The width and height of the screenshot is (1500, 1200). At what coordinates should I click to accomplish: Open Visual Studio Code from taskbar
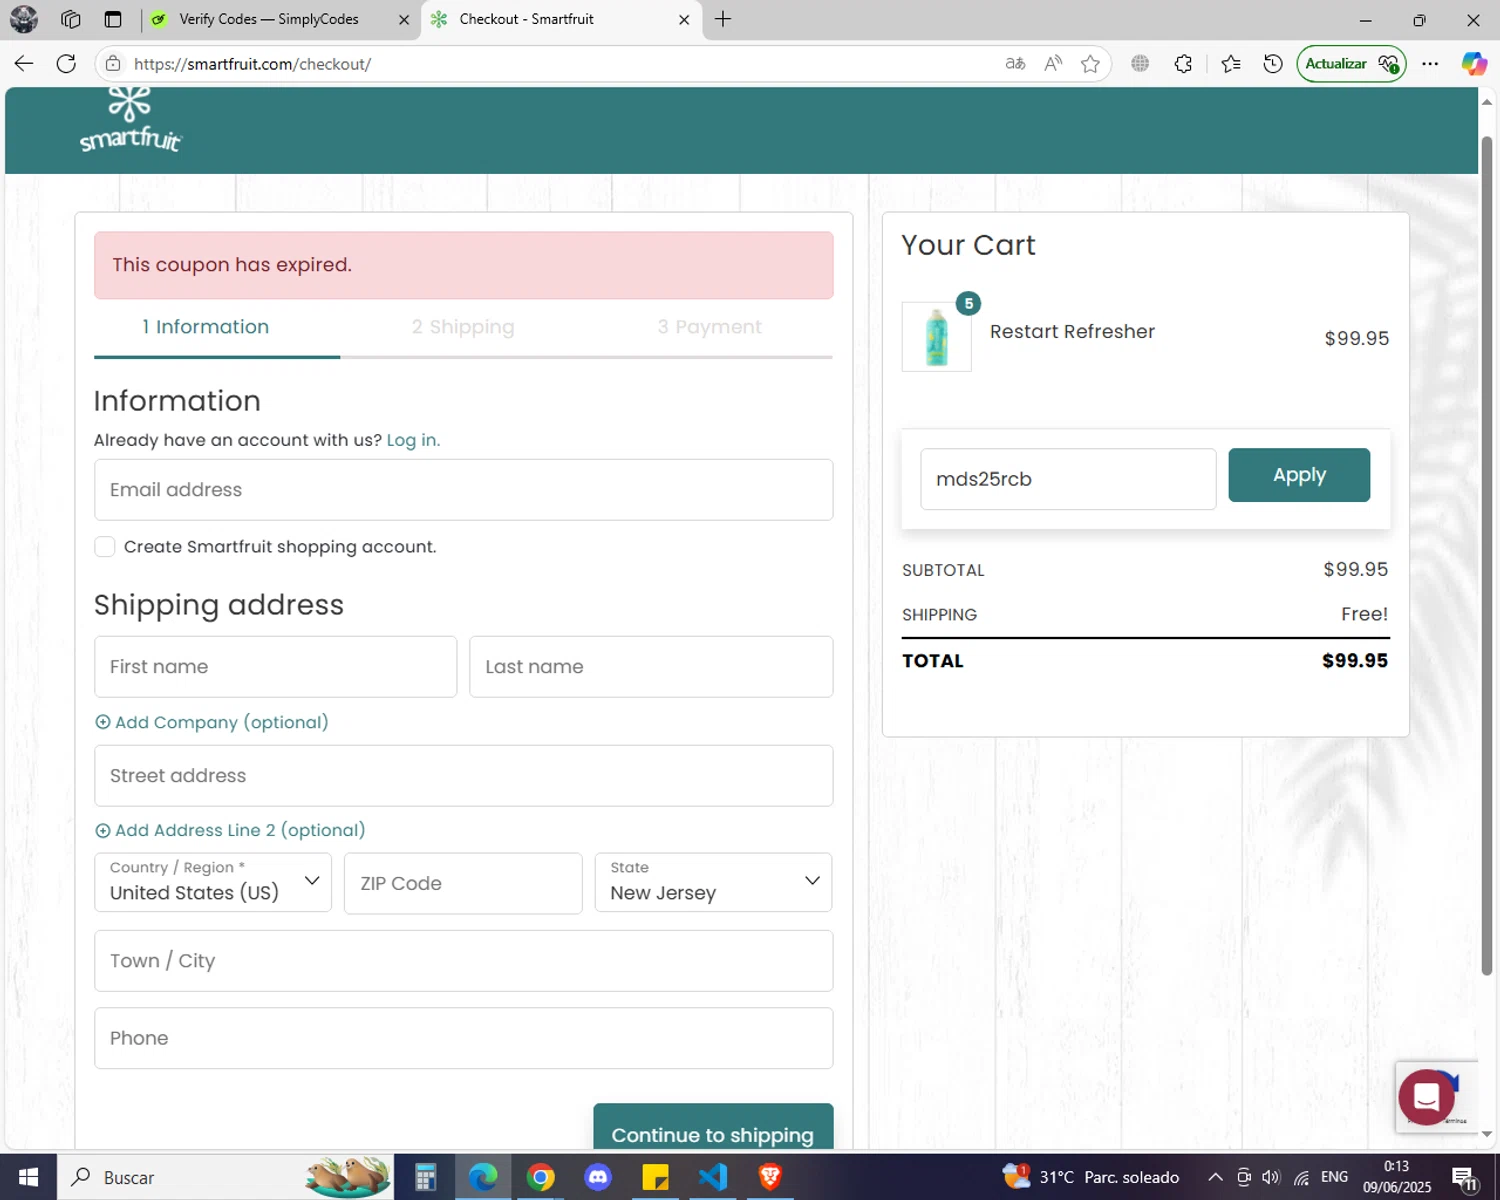(713, 1177)
